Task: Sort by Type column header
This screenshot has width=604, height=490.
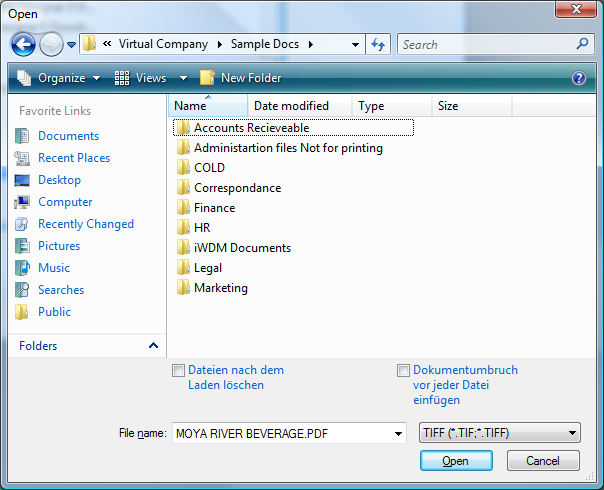Action: tap(392, 106)
